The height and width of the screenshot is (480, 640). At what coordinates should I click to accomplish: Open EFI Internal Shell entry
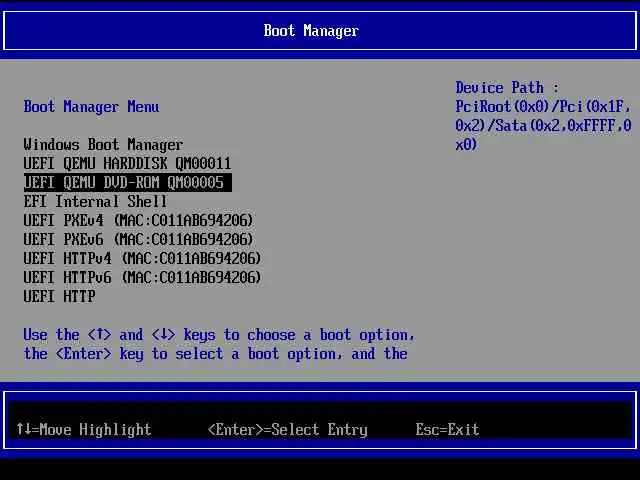(95, 201)
